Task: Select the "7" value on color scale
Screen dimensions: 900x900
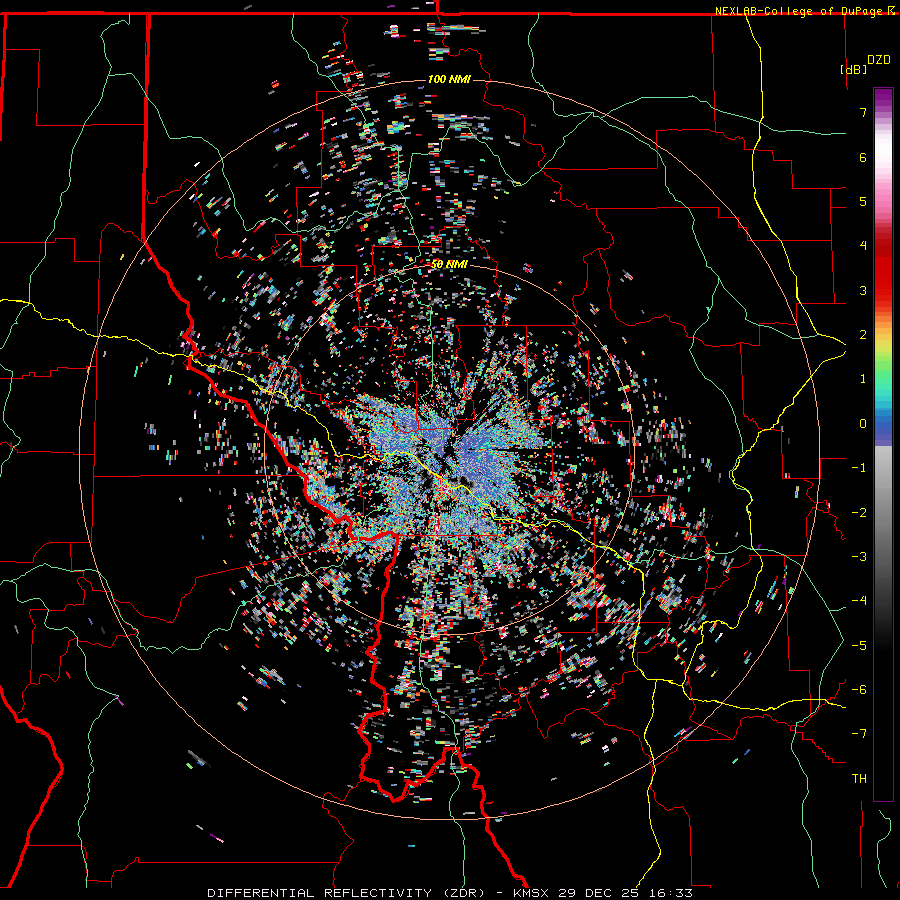Action: pyautogui.click(x=863, y=112)
